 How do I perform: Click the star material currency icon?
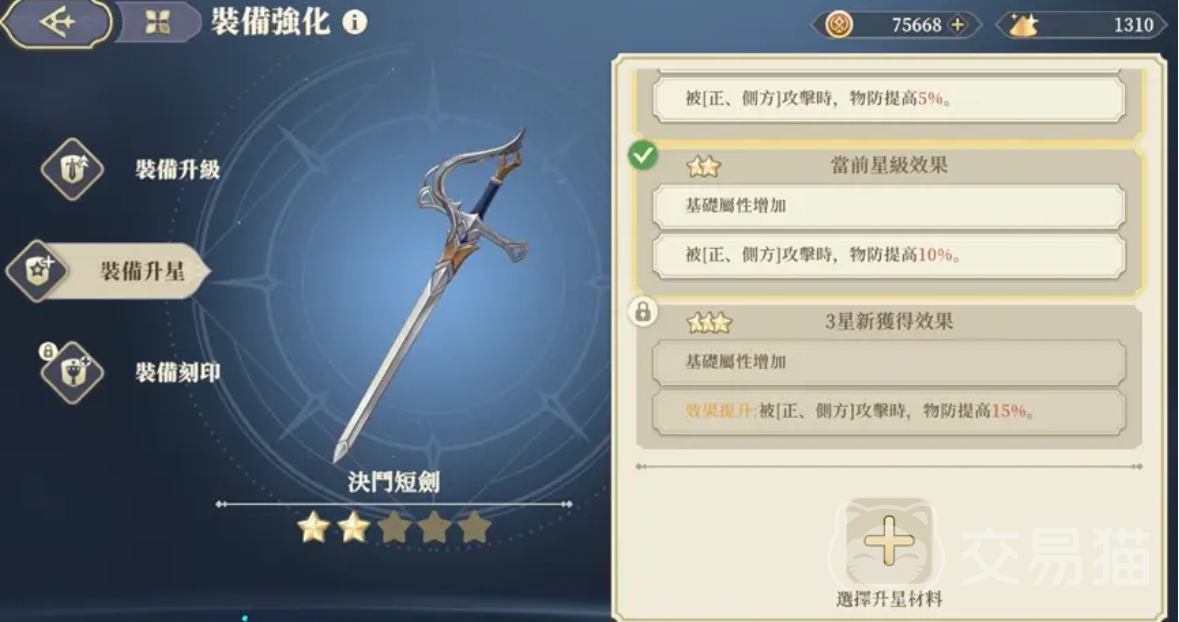click(1023, 25)
